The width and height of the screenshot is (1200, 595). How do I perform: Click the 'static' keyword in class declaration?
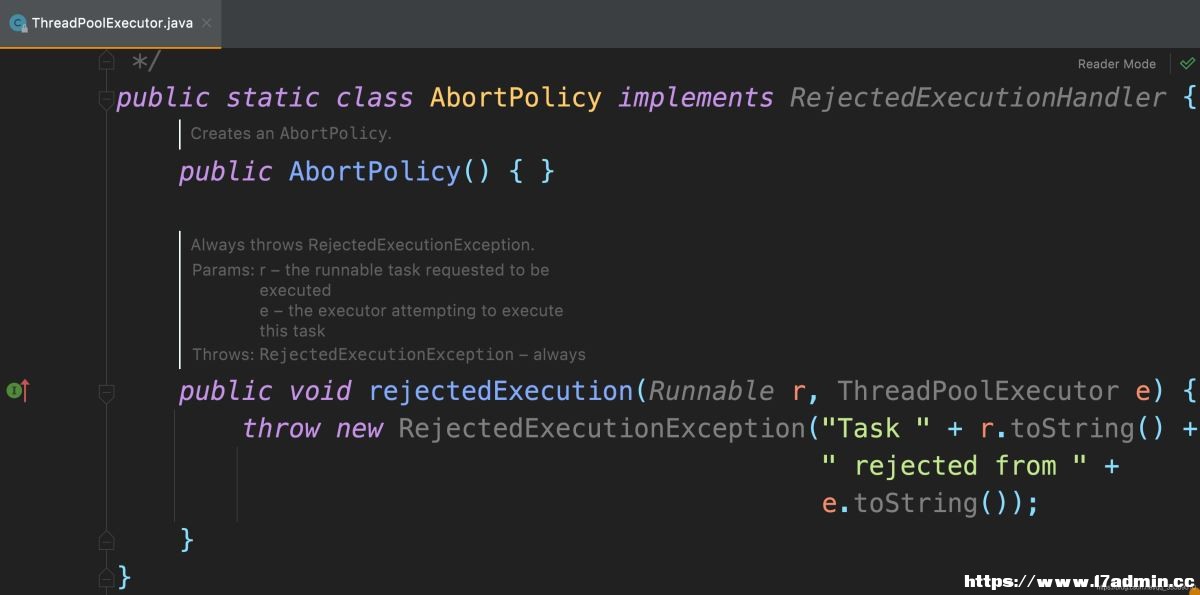point(273,98)
